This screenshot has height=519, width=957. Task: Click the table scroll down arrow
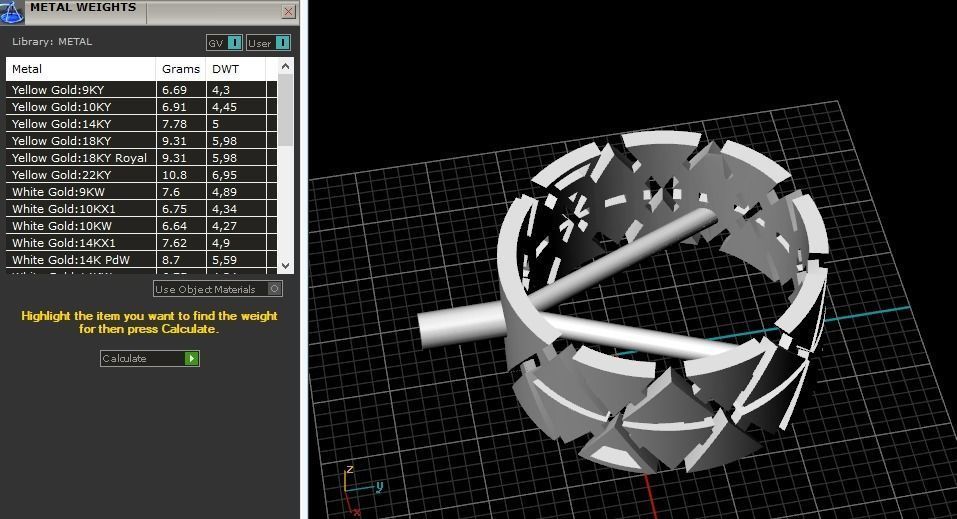click(x=285, y=266)
